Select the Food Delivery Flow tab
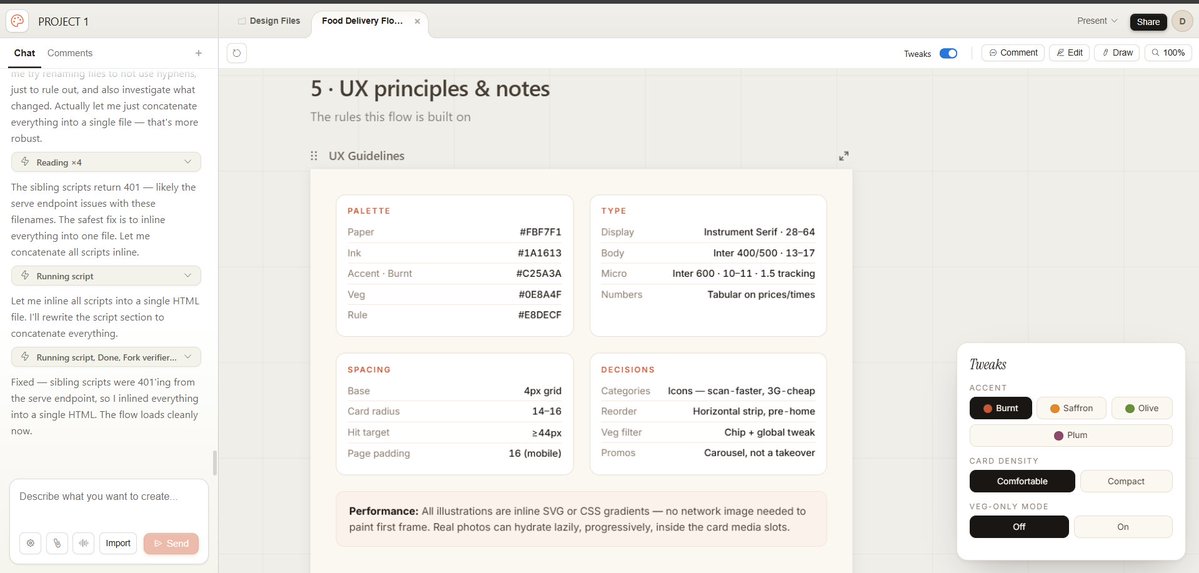This screenshot has width=1199, height=573. point(362,21)
